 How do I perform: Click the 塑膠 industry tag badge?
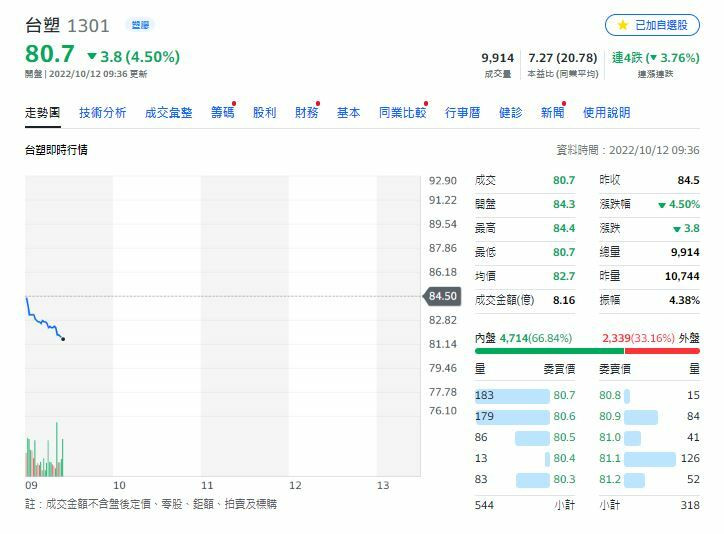(140, 25)
